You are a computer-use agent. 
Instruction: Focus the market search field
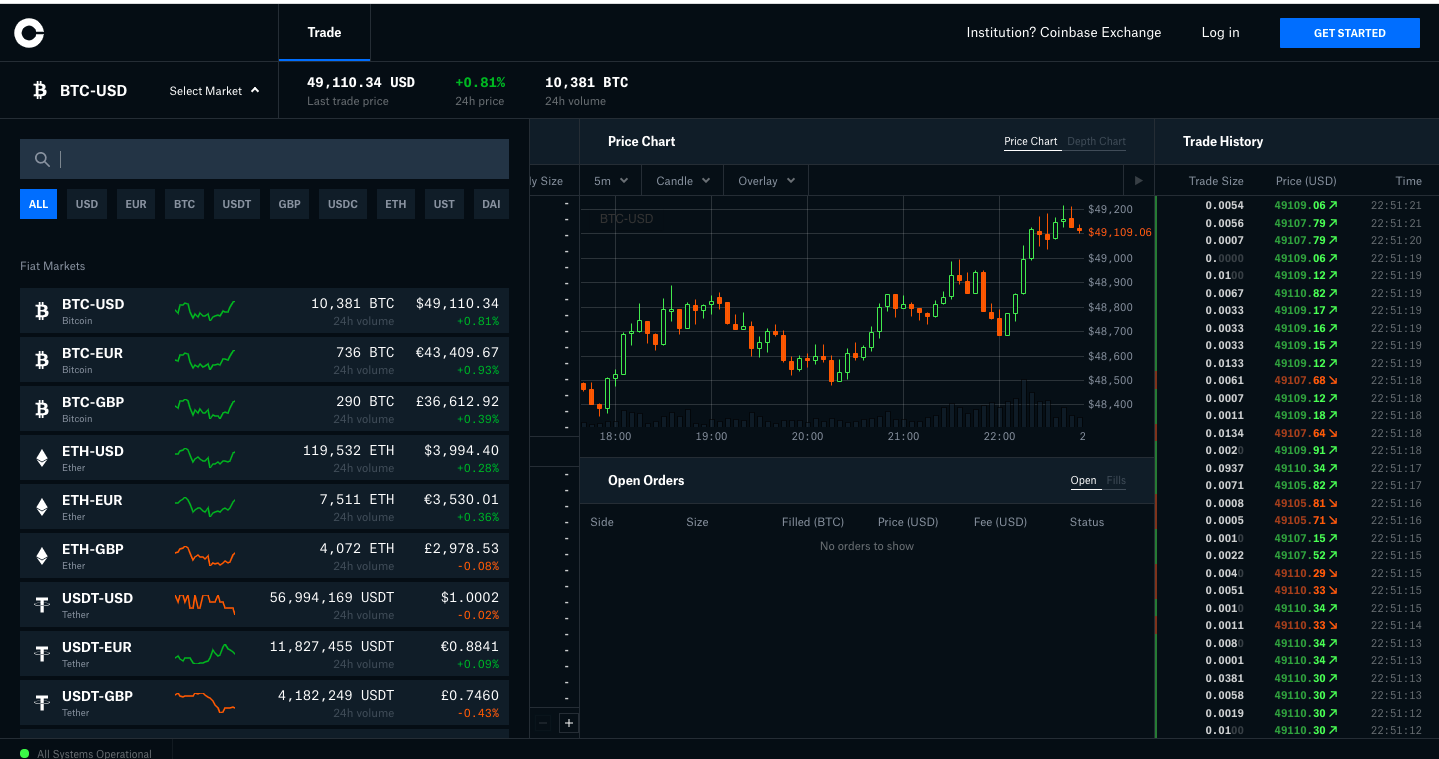click(x=264, y=159)
